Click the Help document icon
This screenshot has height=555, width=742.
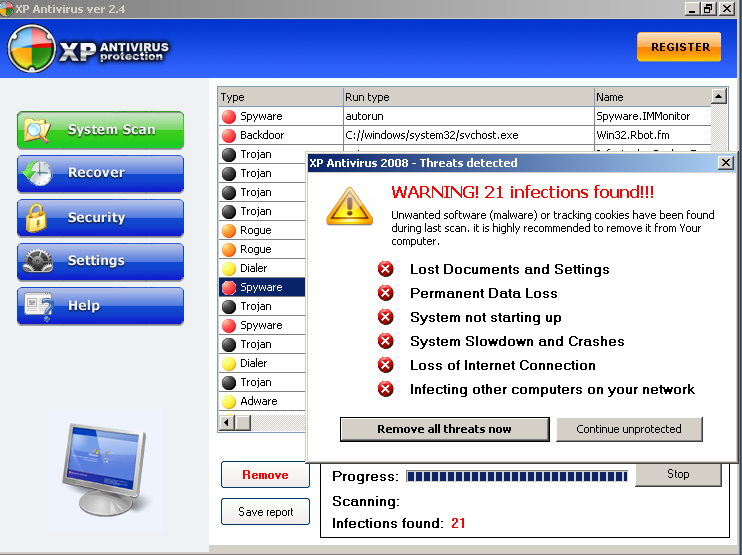[38, 306]
